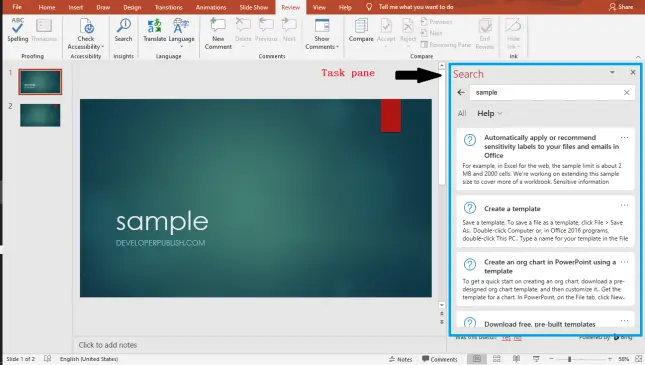645x365 pixels.
Task: Open Search pane options dropdown arrow
Action: [x=612, y=72]
